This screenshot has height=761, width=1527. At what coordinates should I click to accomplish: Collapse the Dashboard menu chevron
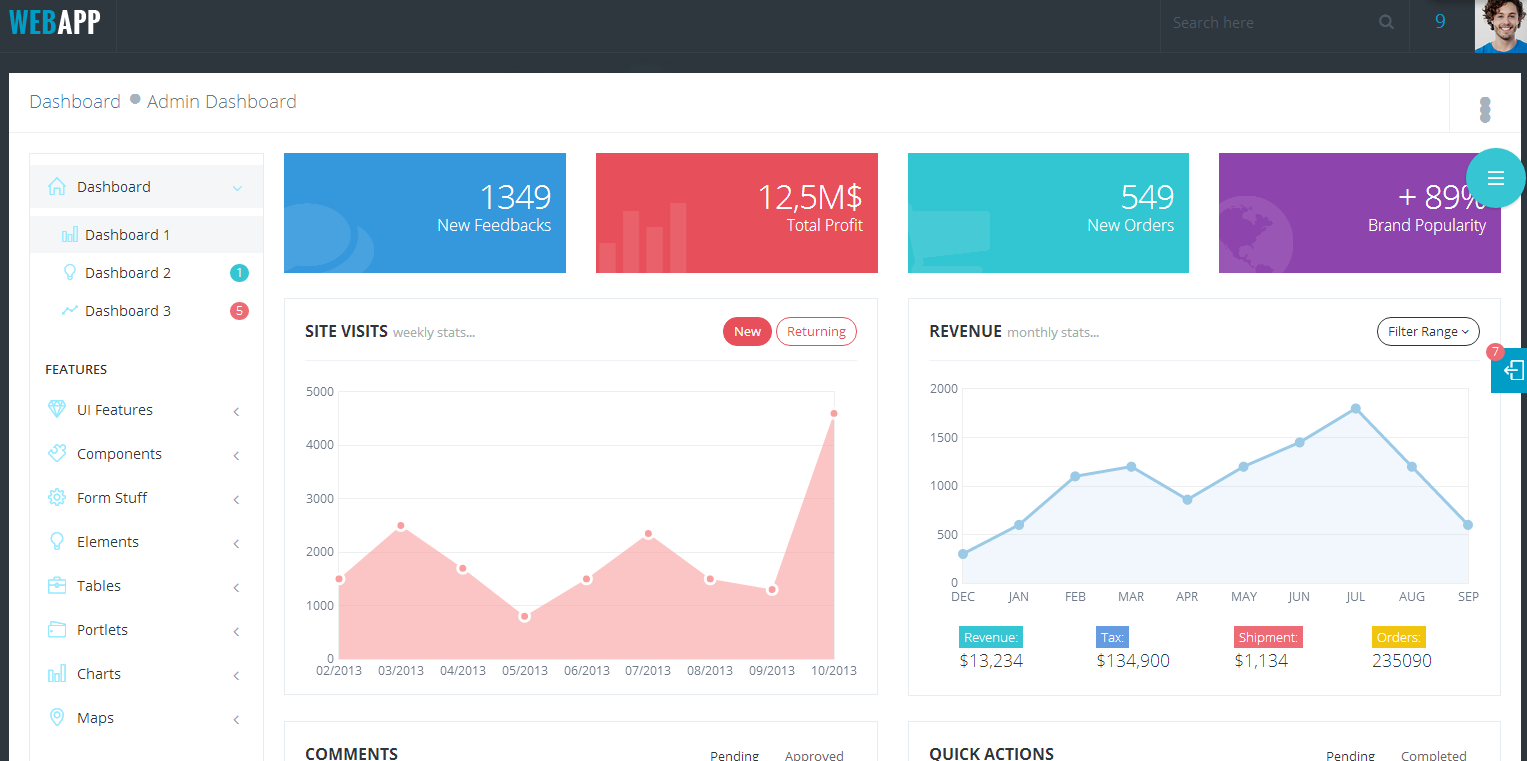click(237, 188)
